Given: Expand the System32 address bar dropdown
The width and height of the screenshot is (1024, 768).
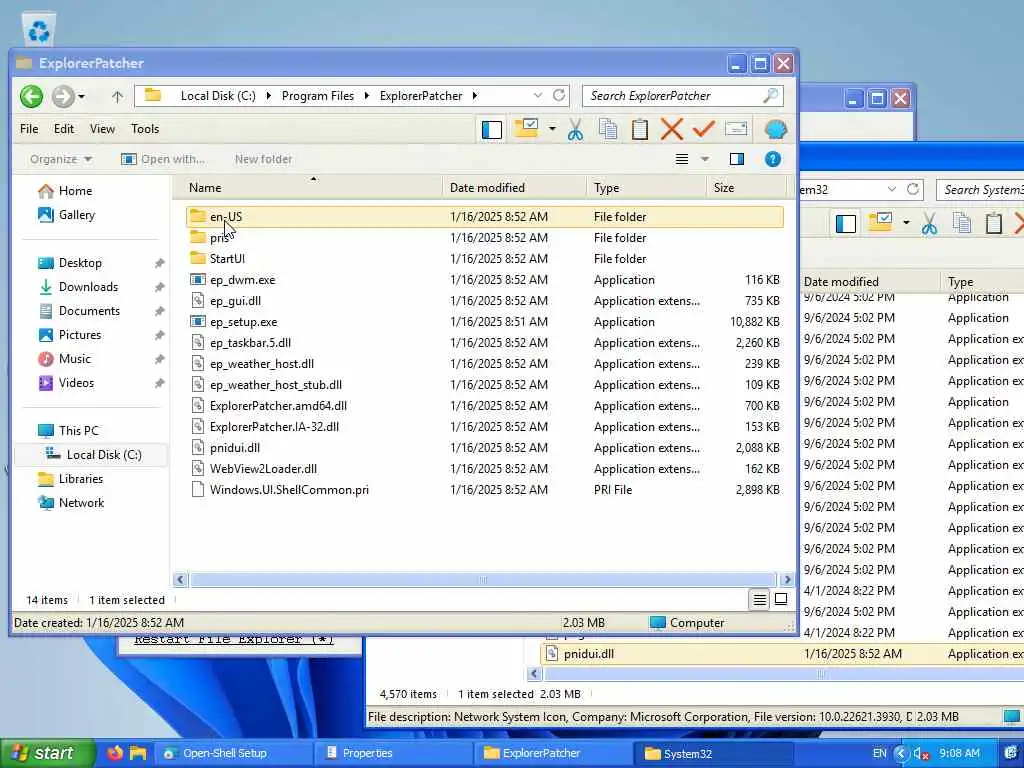Looking at the screenshot, I should (x=891, y=189).
